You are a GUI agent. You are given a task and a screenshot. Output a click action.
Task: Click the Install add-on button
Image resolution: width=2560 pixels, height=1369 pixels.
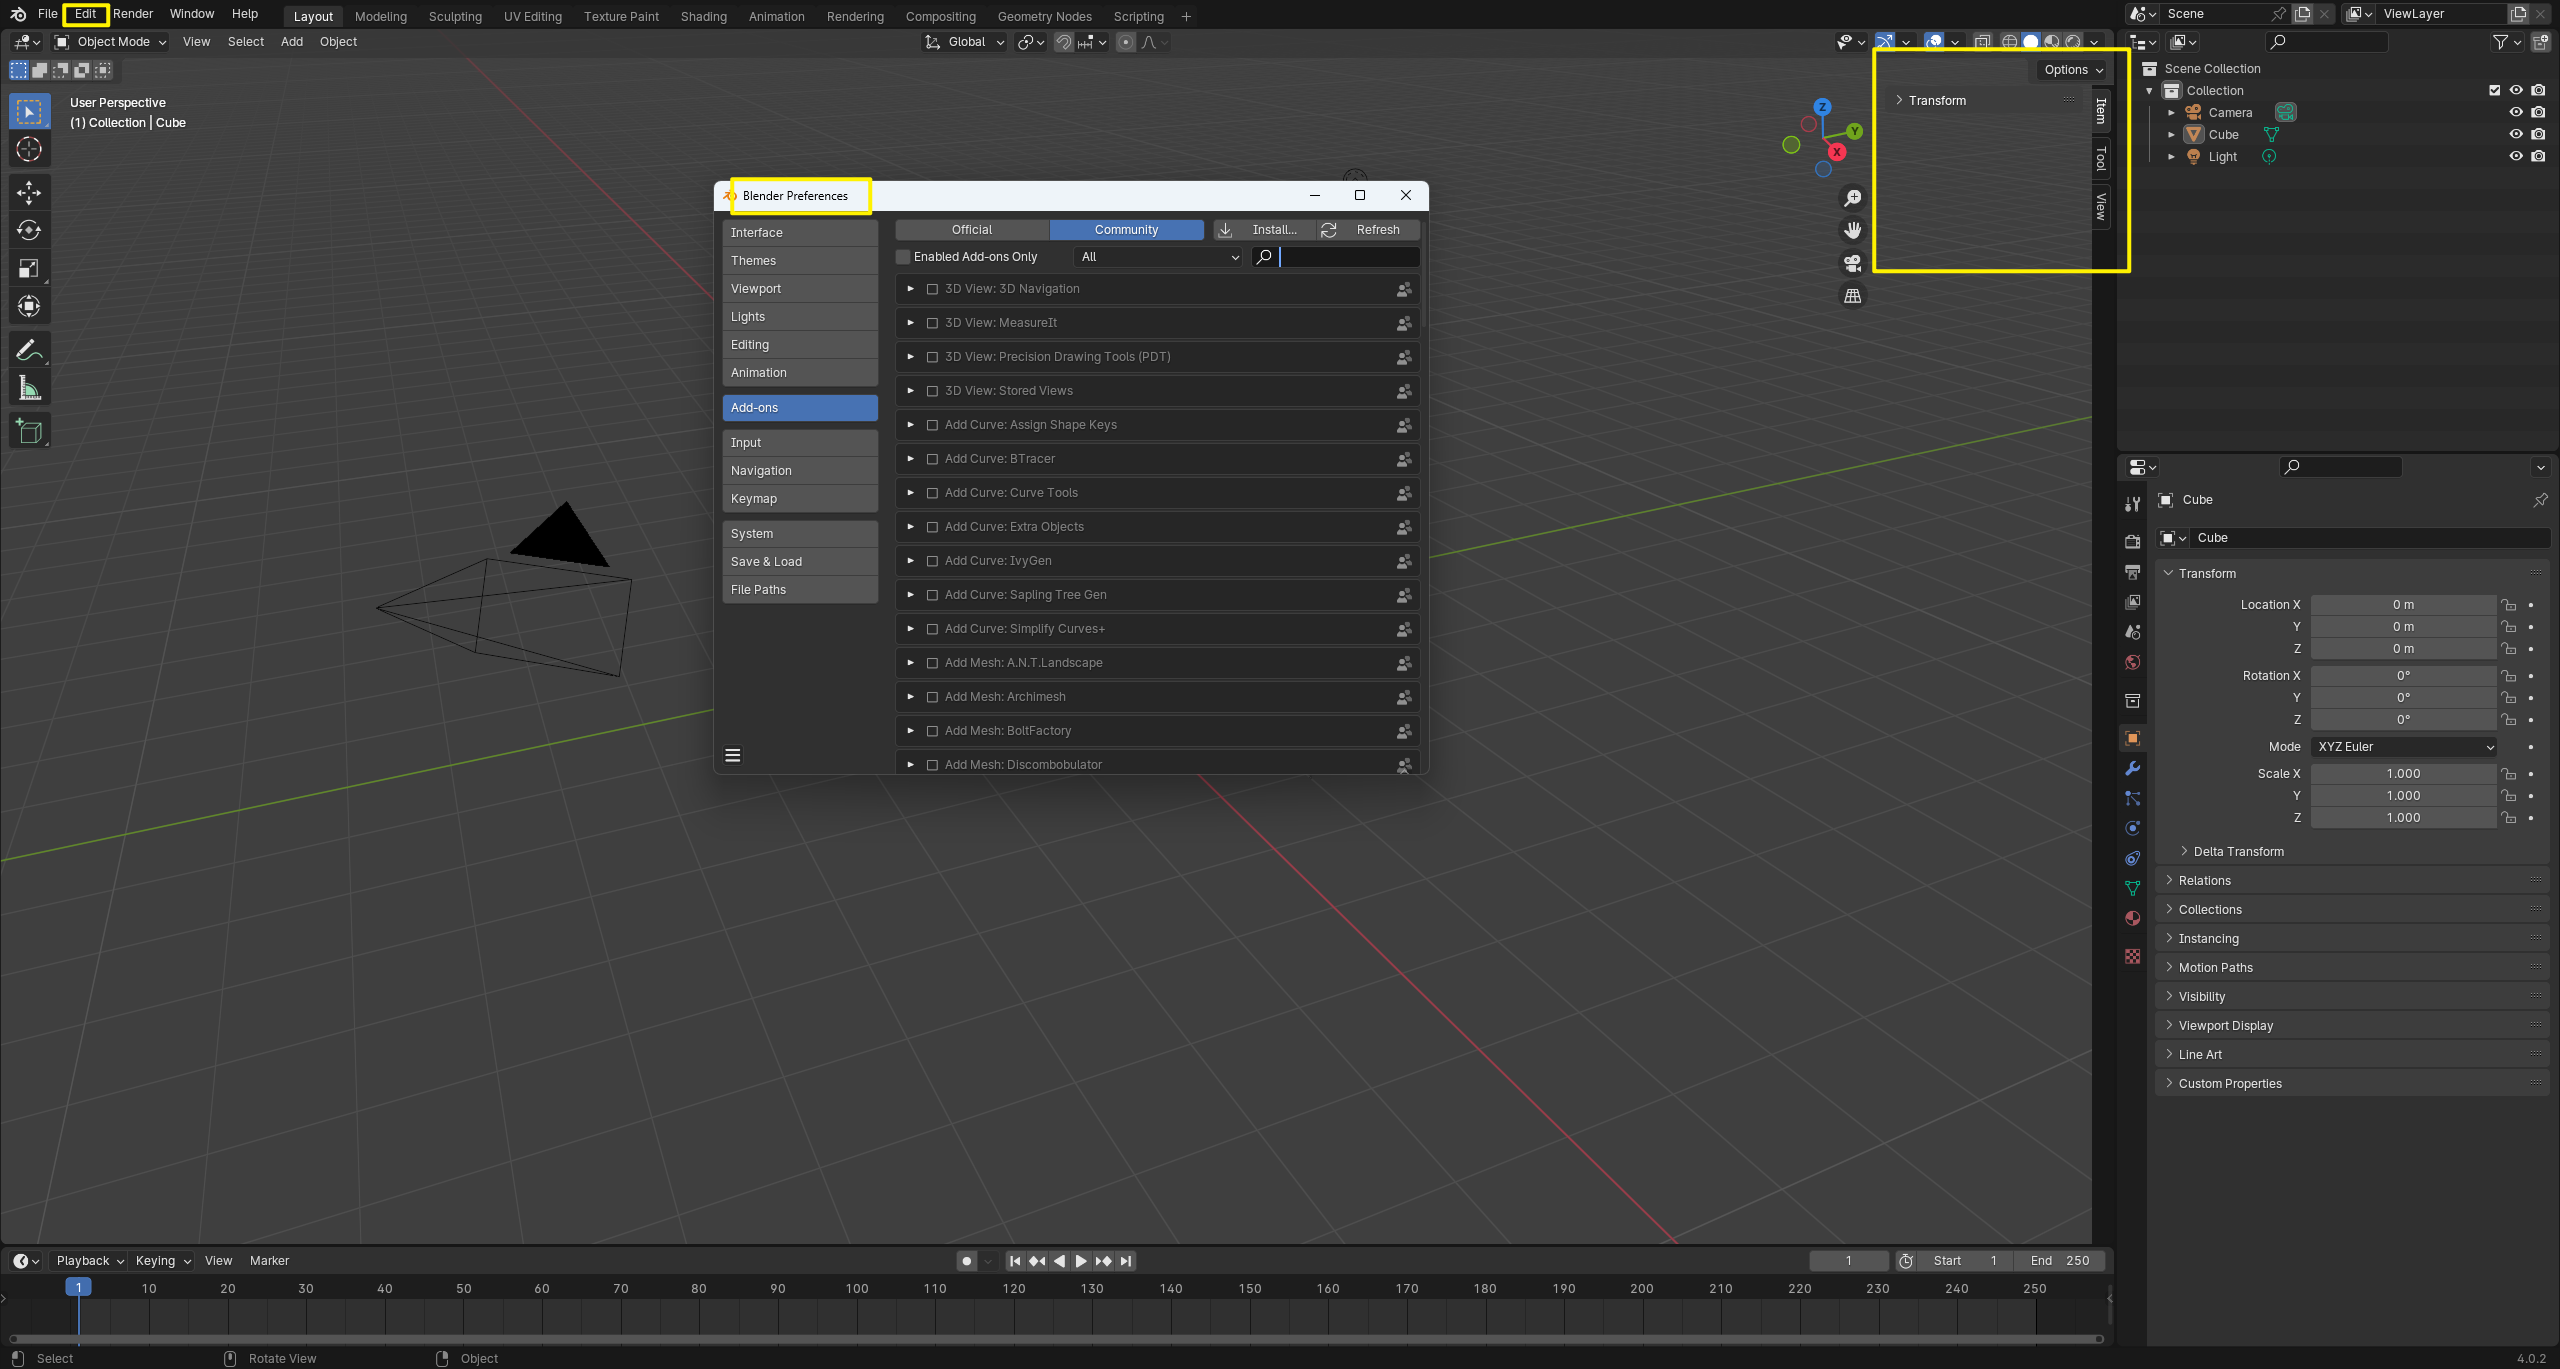(1264, 229)
